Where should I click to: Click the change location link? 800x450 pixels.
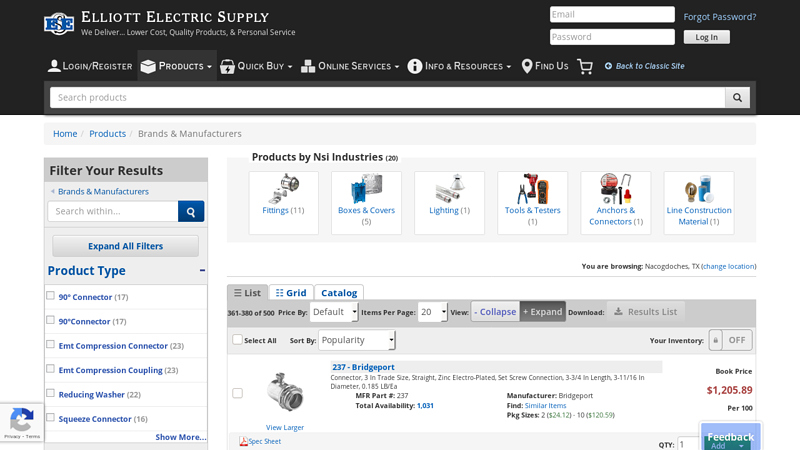click(729, 266)
